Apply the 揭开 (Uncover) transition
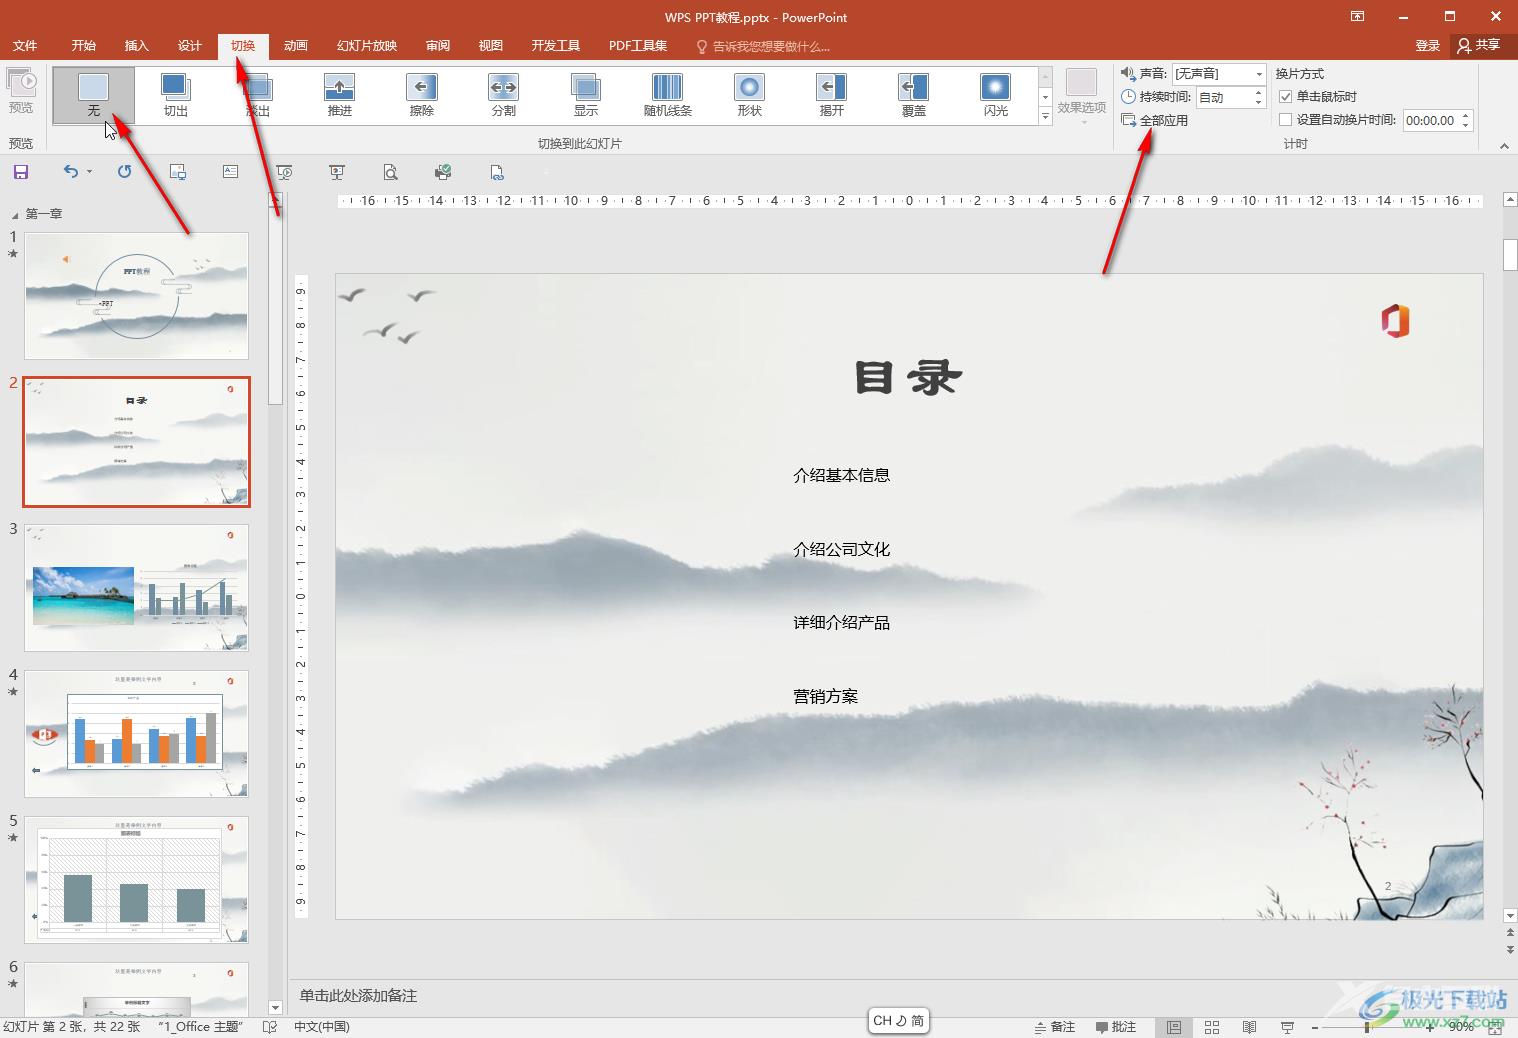 click(832, 96)
